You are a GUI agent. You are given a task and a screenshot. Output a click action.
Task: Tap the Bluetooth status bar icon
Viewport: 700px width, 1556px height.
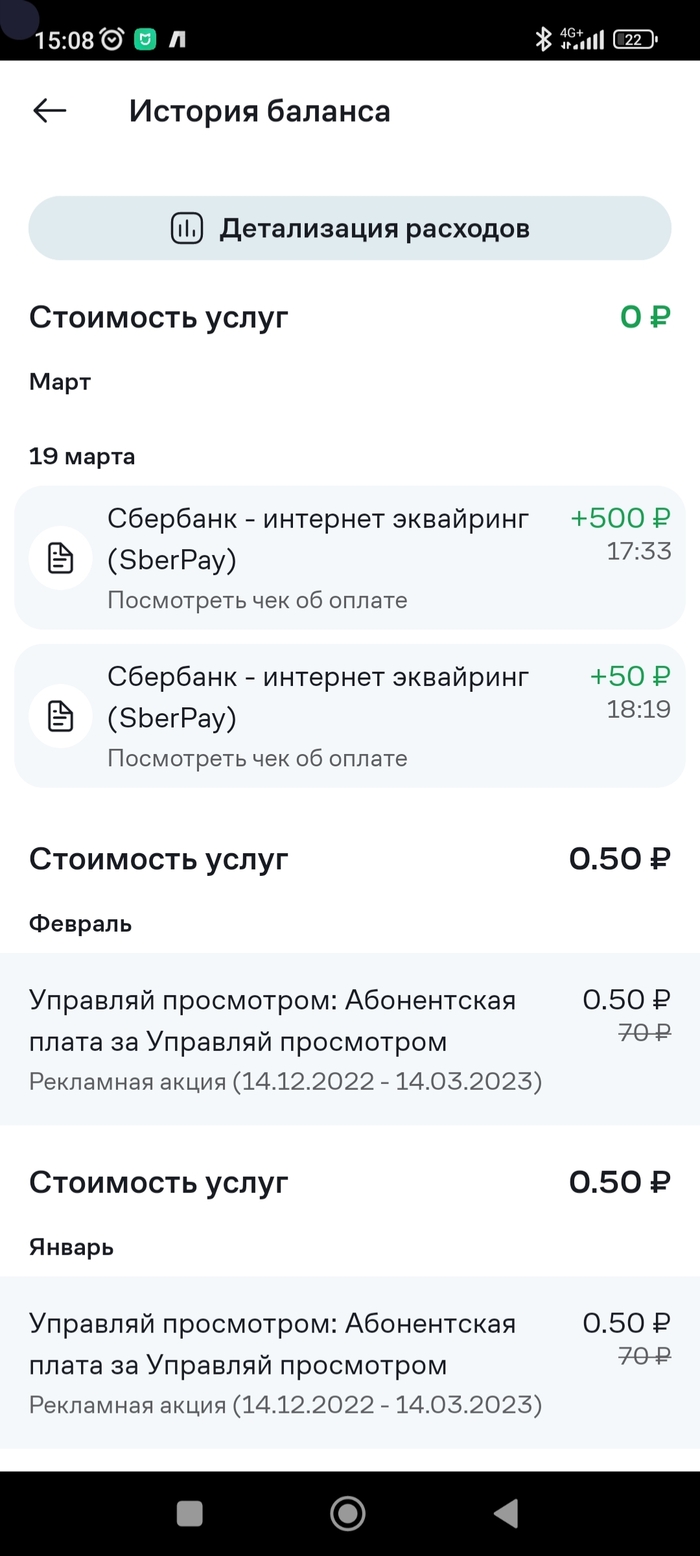(543, 40)
